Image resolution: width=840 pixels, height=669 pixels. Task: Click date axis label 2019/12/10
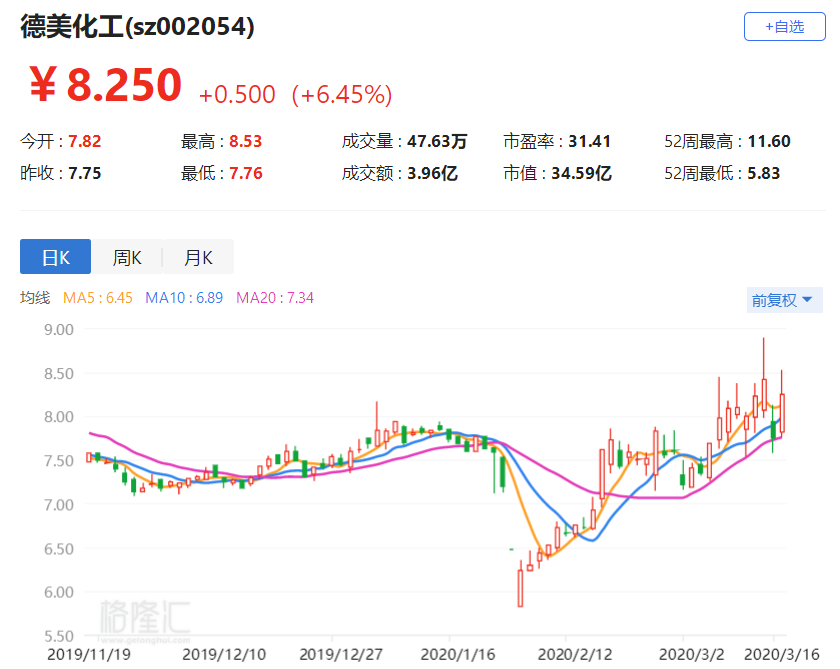(224, 654)
